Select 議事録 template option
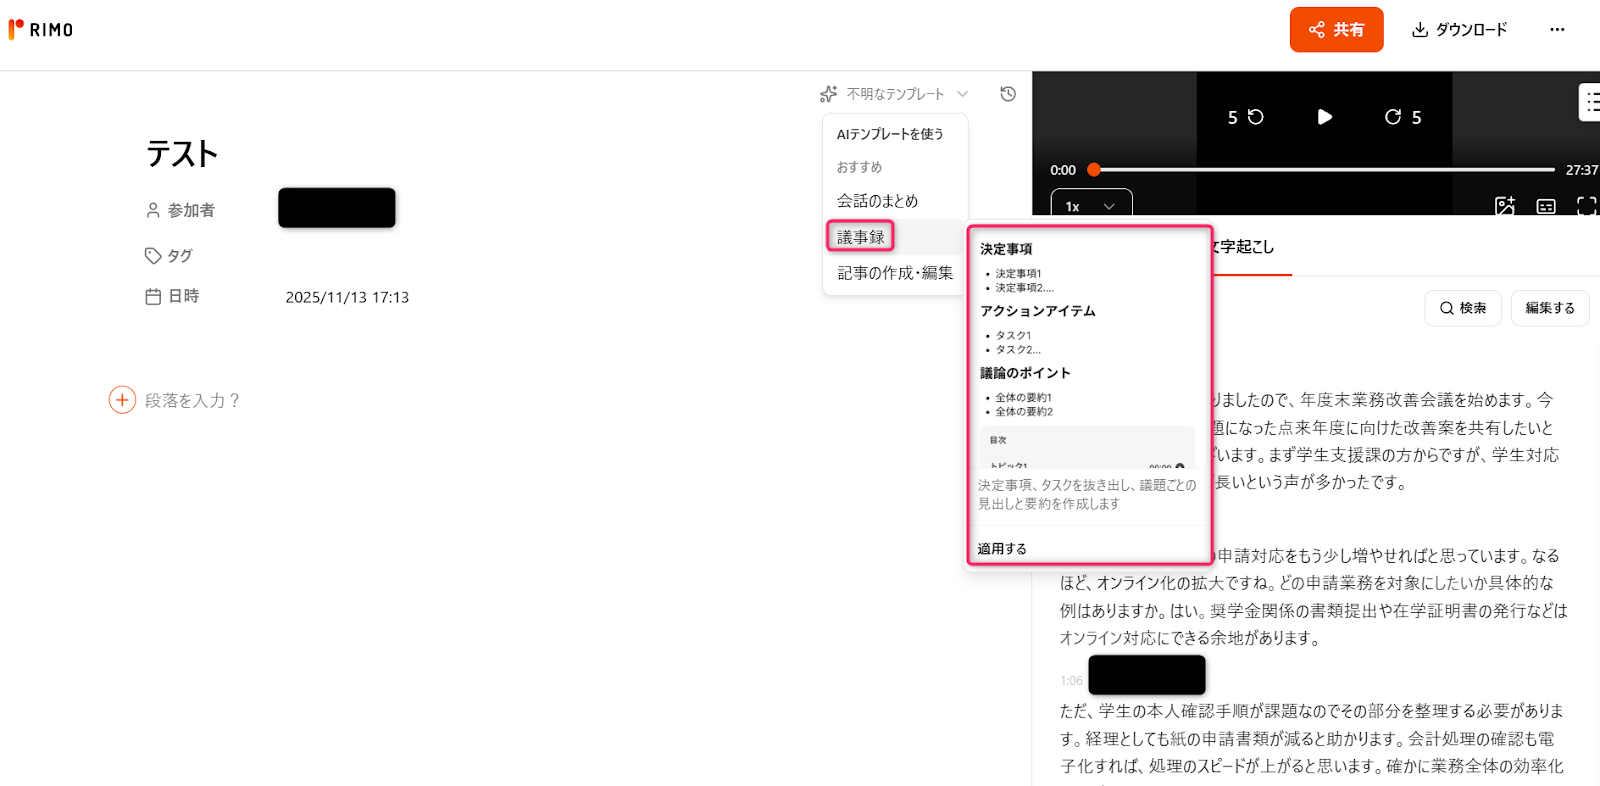 point(860,237)
